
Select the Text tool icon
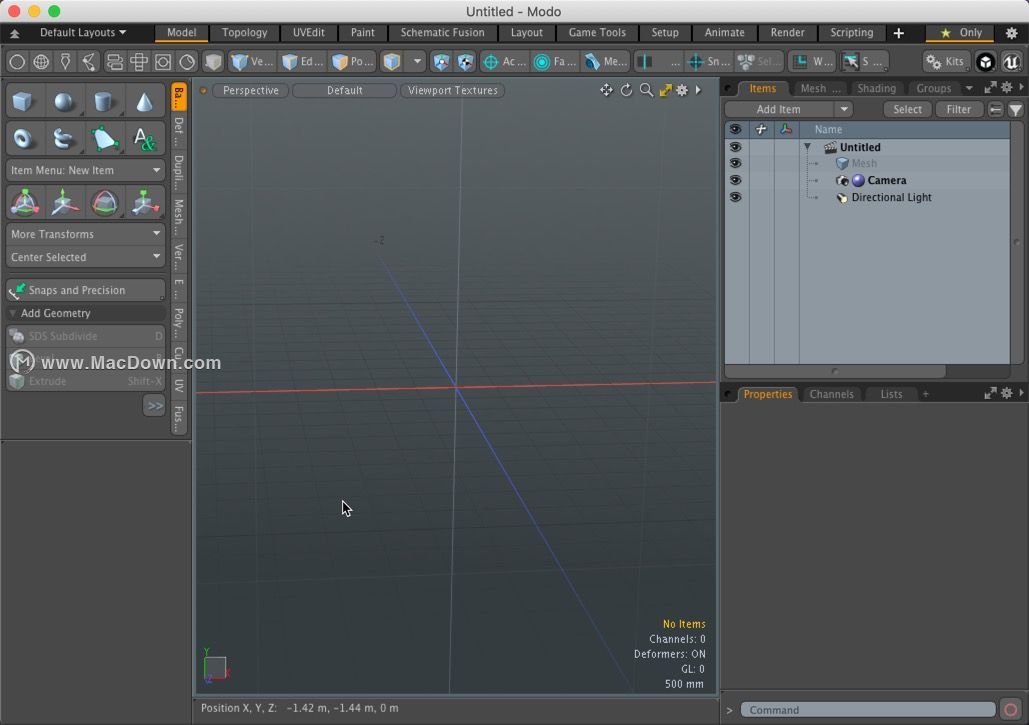coord(144,138)
